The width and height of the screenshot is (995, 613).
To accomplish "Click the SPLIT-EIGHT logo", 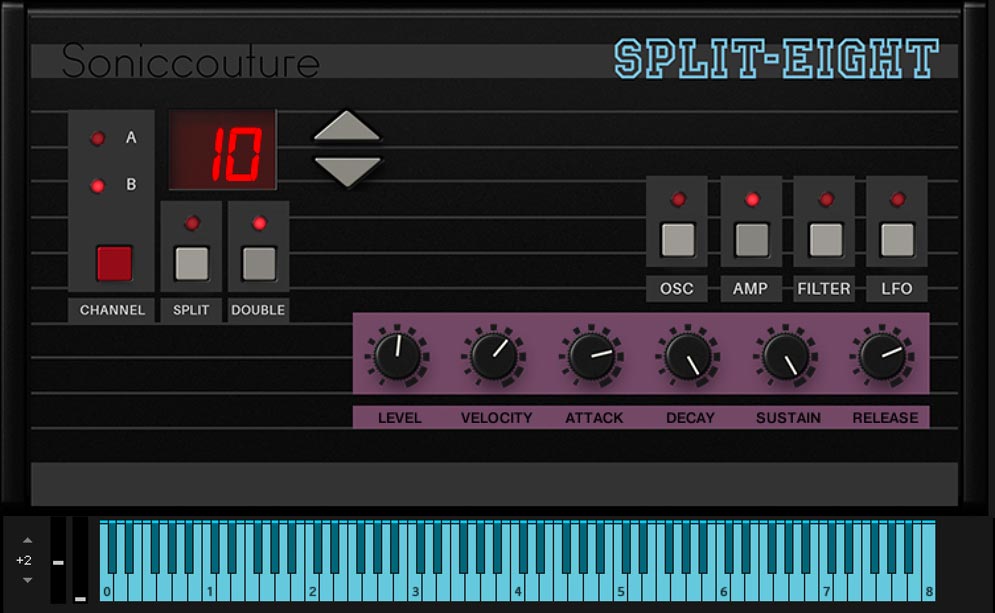I will tap(777, 59).
